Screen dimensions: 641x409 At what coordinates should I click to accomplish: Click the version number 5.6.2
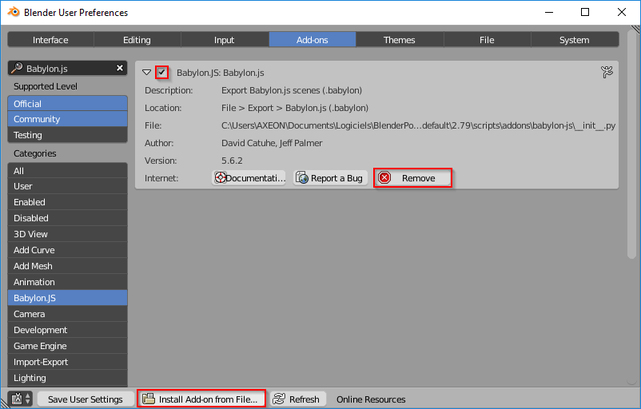point(232,160)
